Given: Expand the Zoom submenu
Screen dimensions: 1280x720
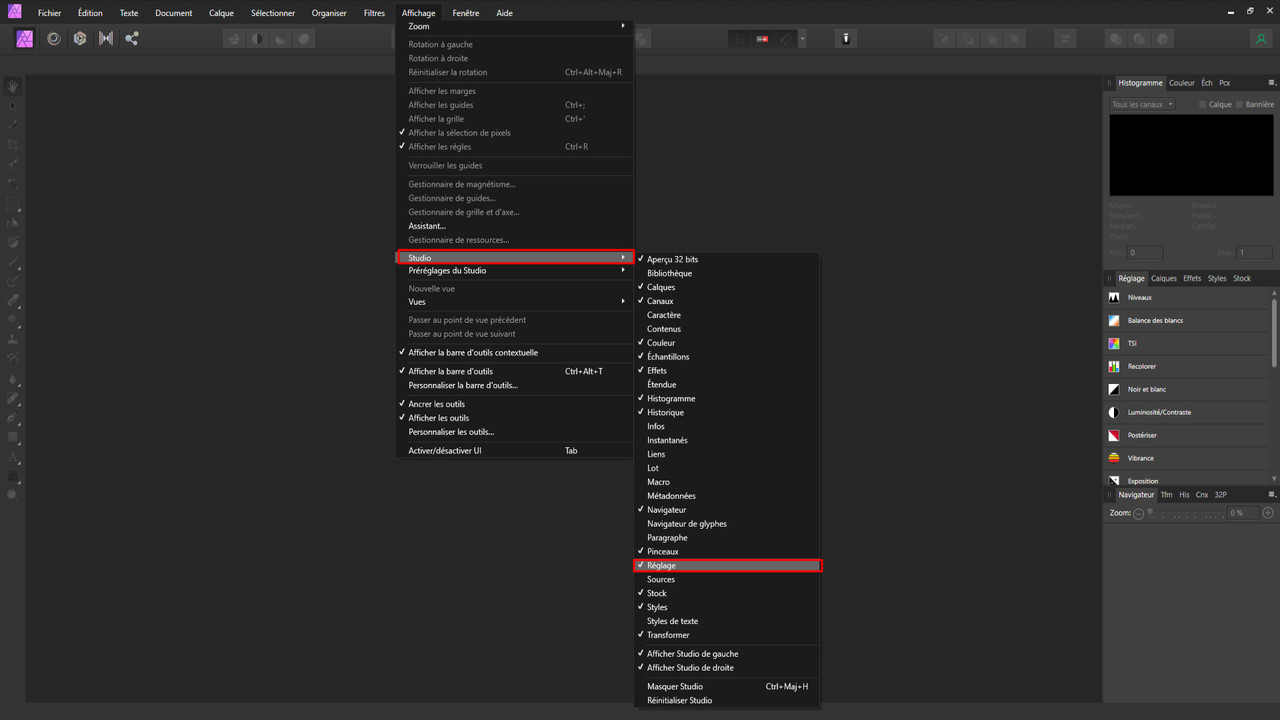Looking at the screenshot, I should (x=514, y=26).
